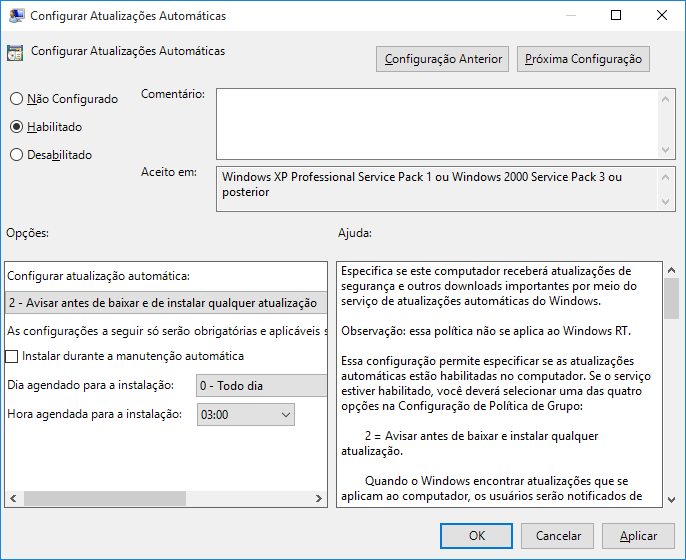Click the options panel scroll right arrow

[x=318, y=498]
